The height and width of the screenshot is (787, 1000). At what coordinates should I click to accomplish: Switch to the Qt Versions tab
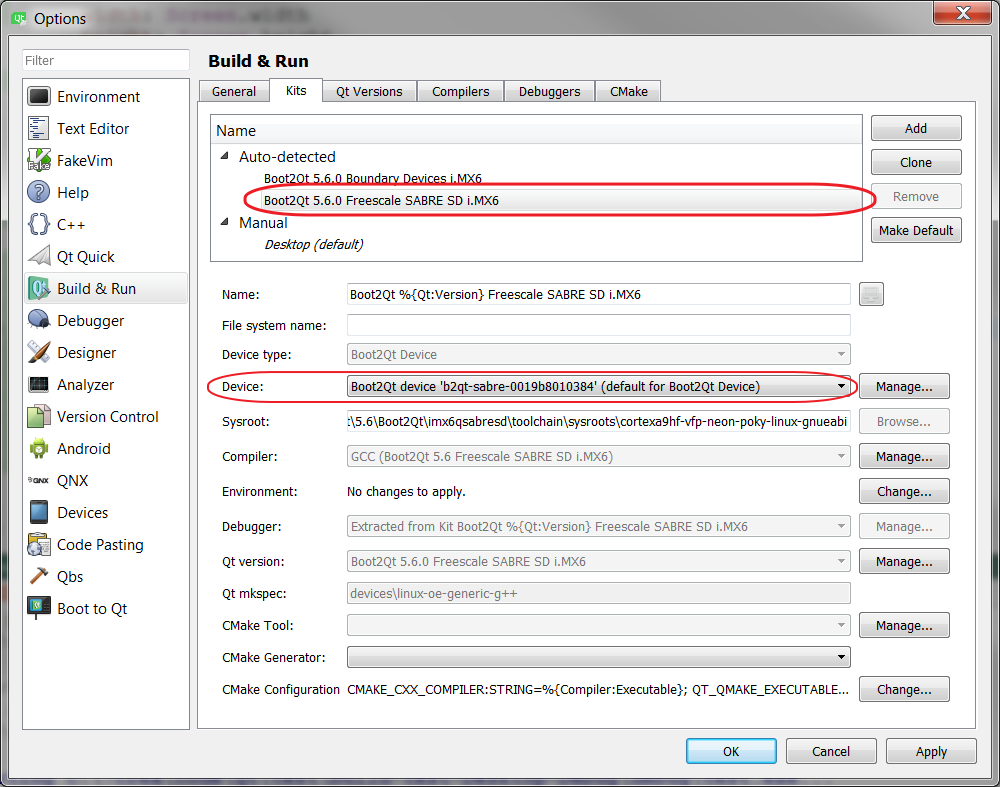pos(369,91)
